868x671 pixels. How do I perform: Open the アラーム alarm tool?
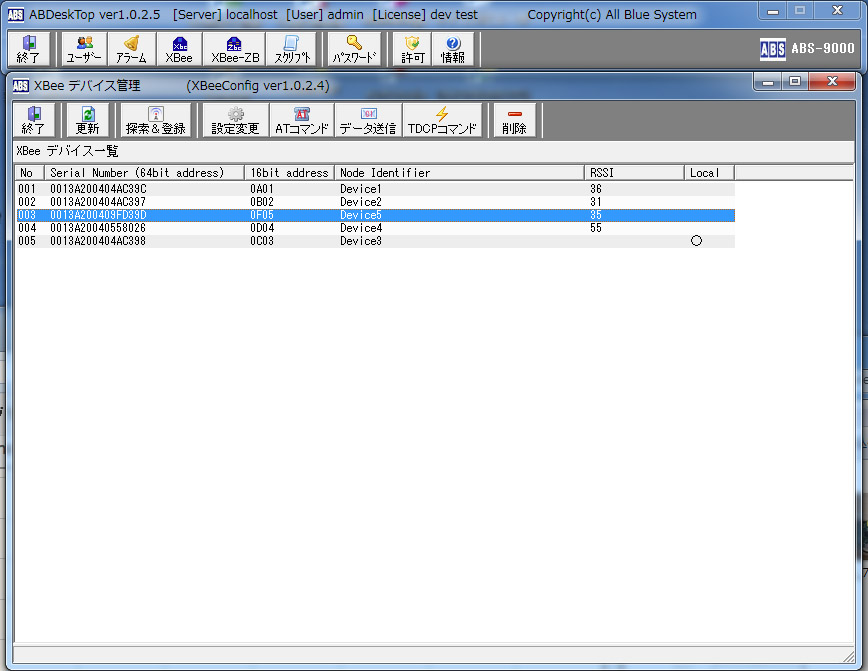(x=132, y=49)
